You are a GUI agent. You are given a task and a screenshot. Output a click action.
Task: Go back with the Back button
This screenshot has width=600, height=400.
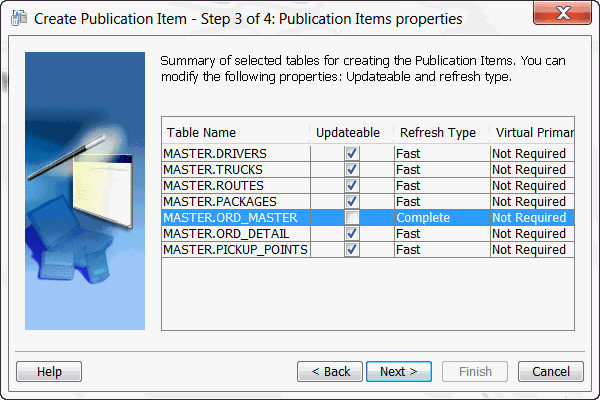tap(330, 371)
